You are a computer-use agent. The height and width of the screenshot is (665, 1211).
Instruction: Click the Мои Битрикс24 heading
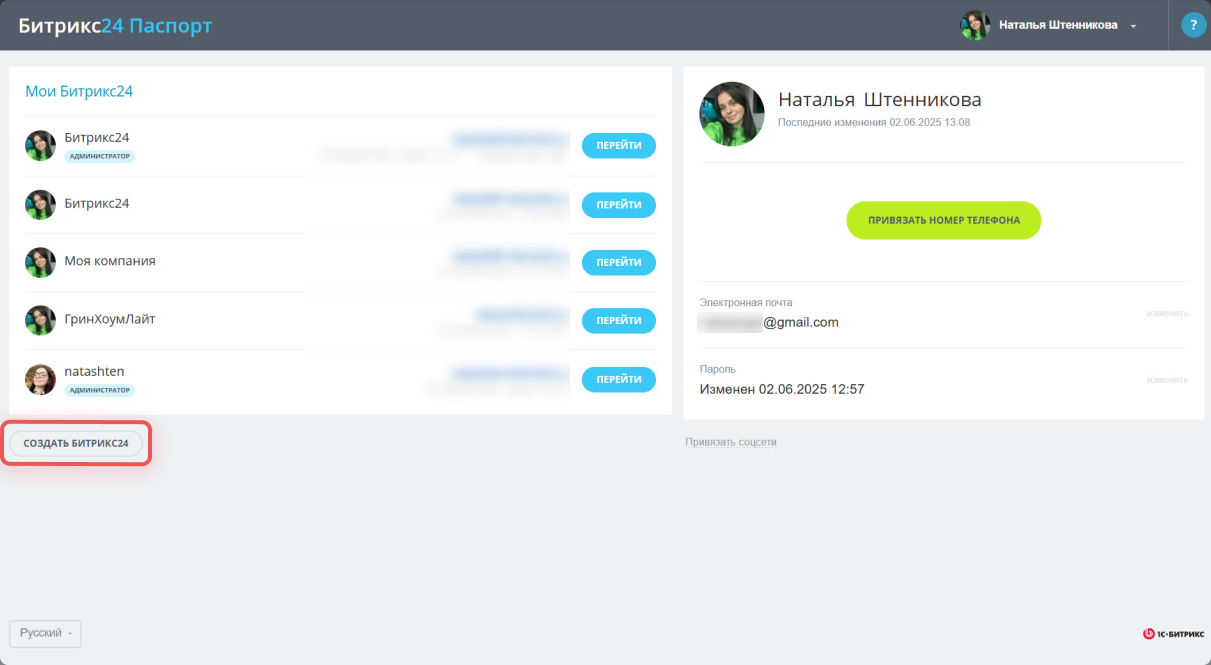(x=79, y=91)
